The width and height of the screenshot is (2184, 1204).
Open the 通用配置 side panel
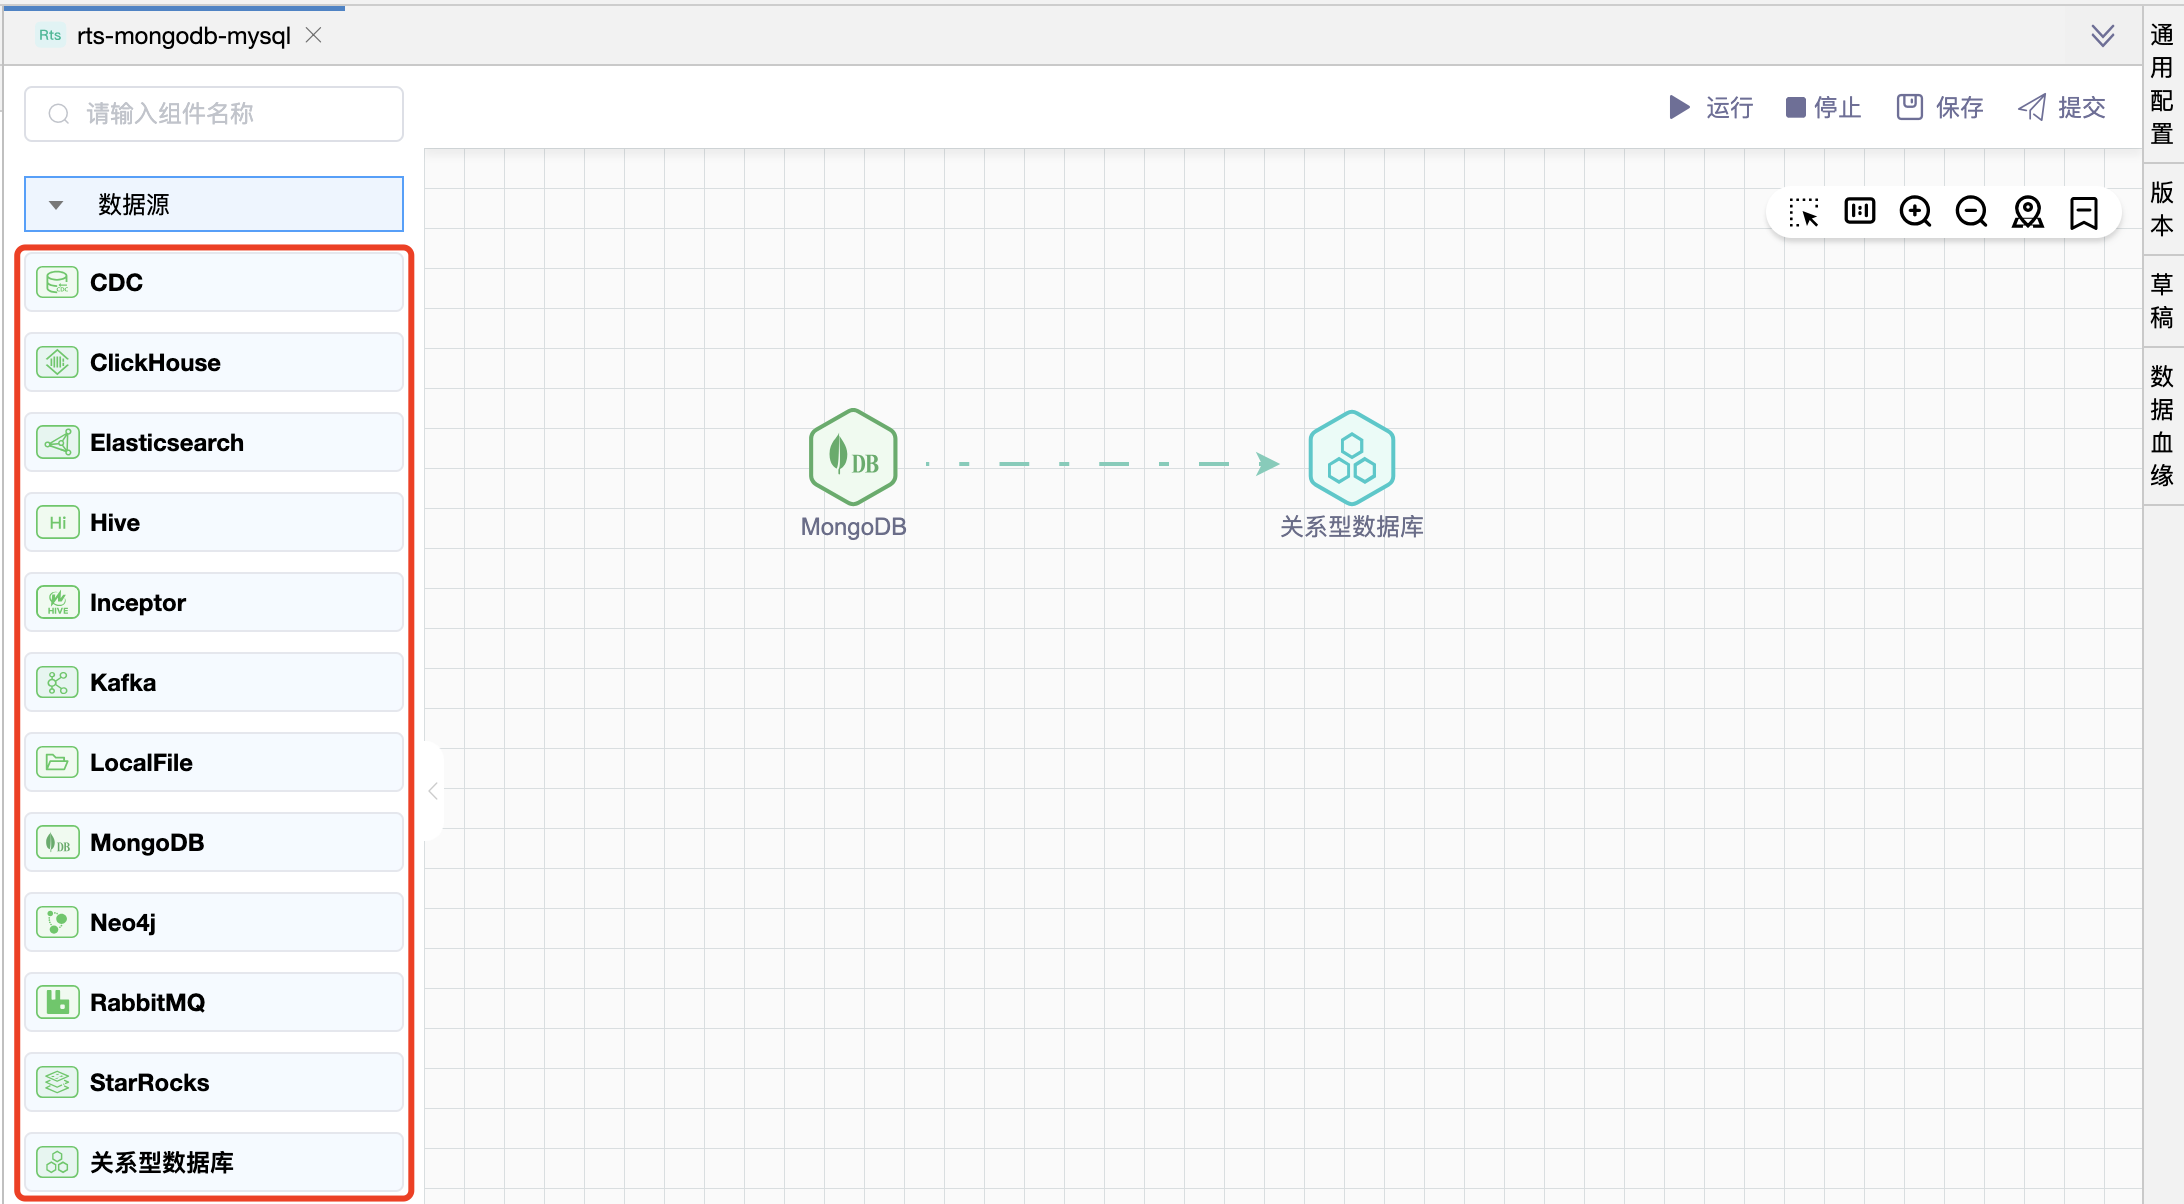2162,84
